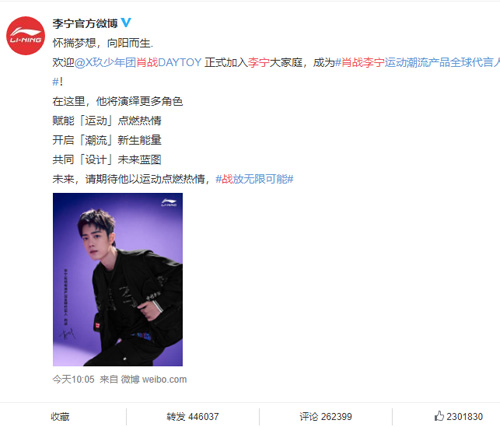Click the red 肖战 text in the mention
This screenshot has width=500, height=427.
click(147, 62)
